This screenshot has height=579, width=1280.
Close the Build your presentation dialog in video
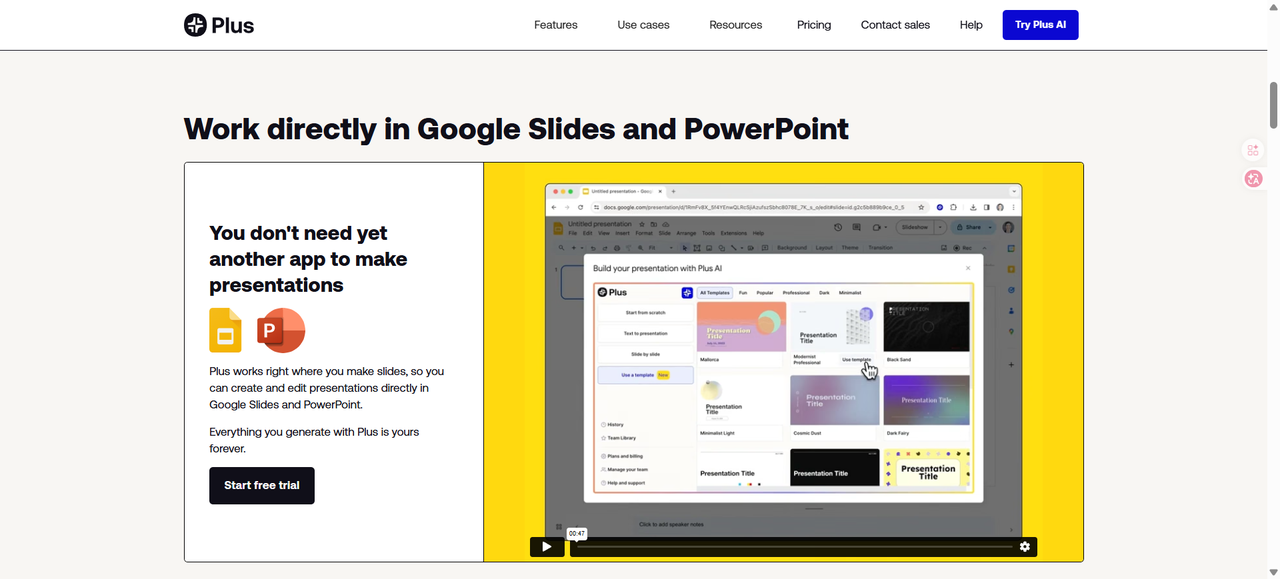pyautogui.click(x=968, y=268)
